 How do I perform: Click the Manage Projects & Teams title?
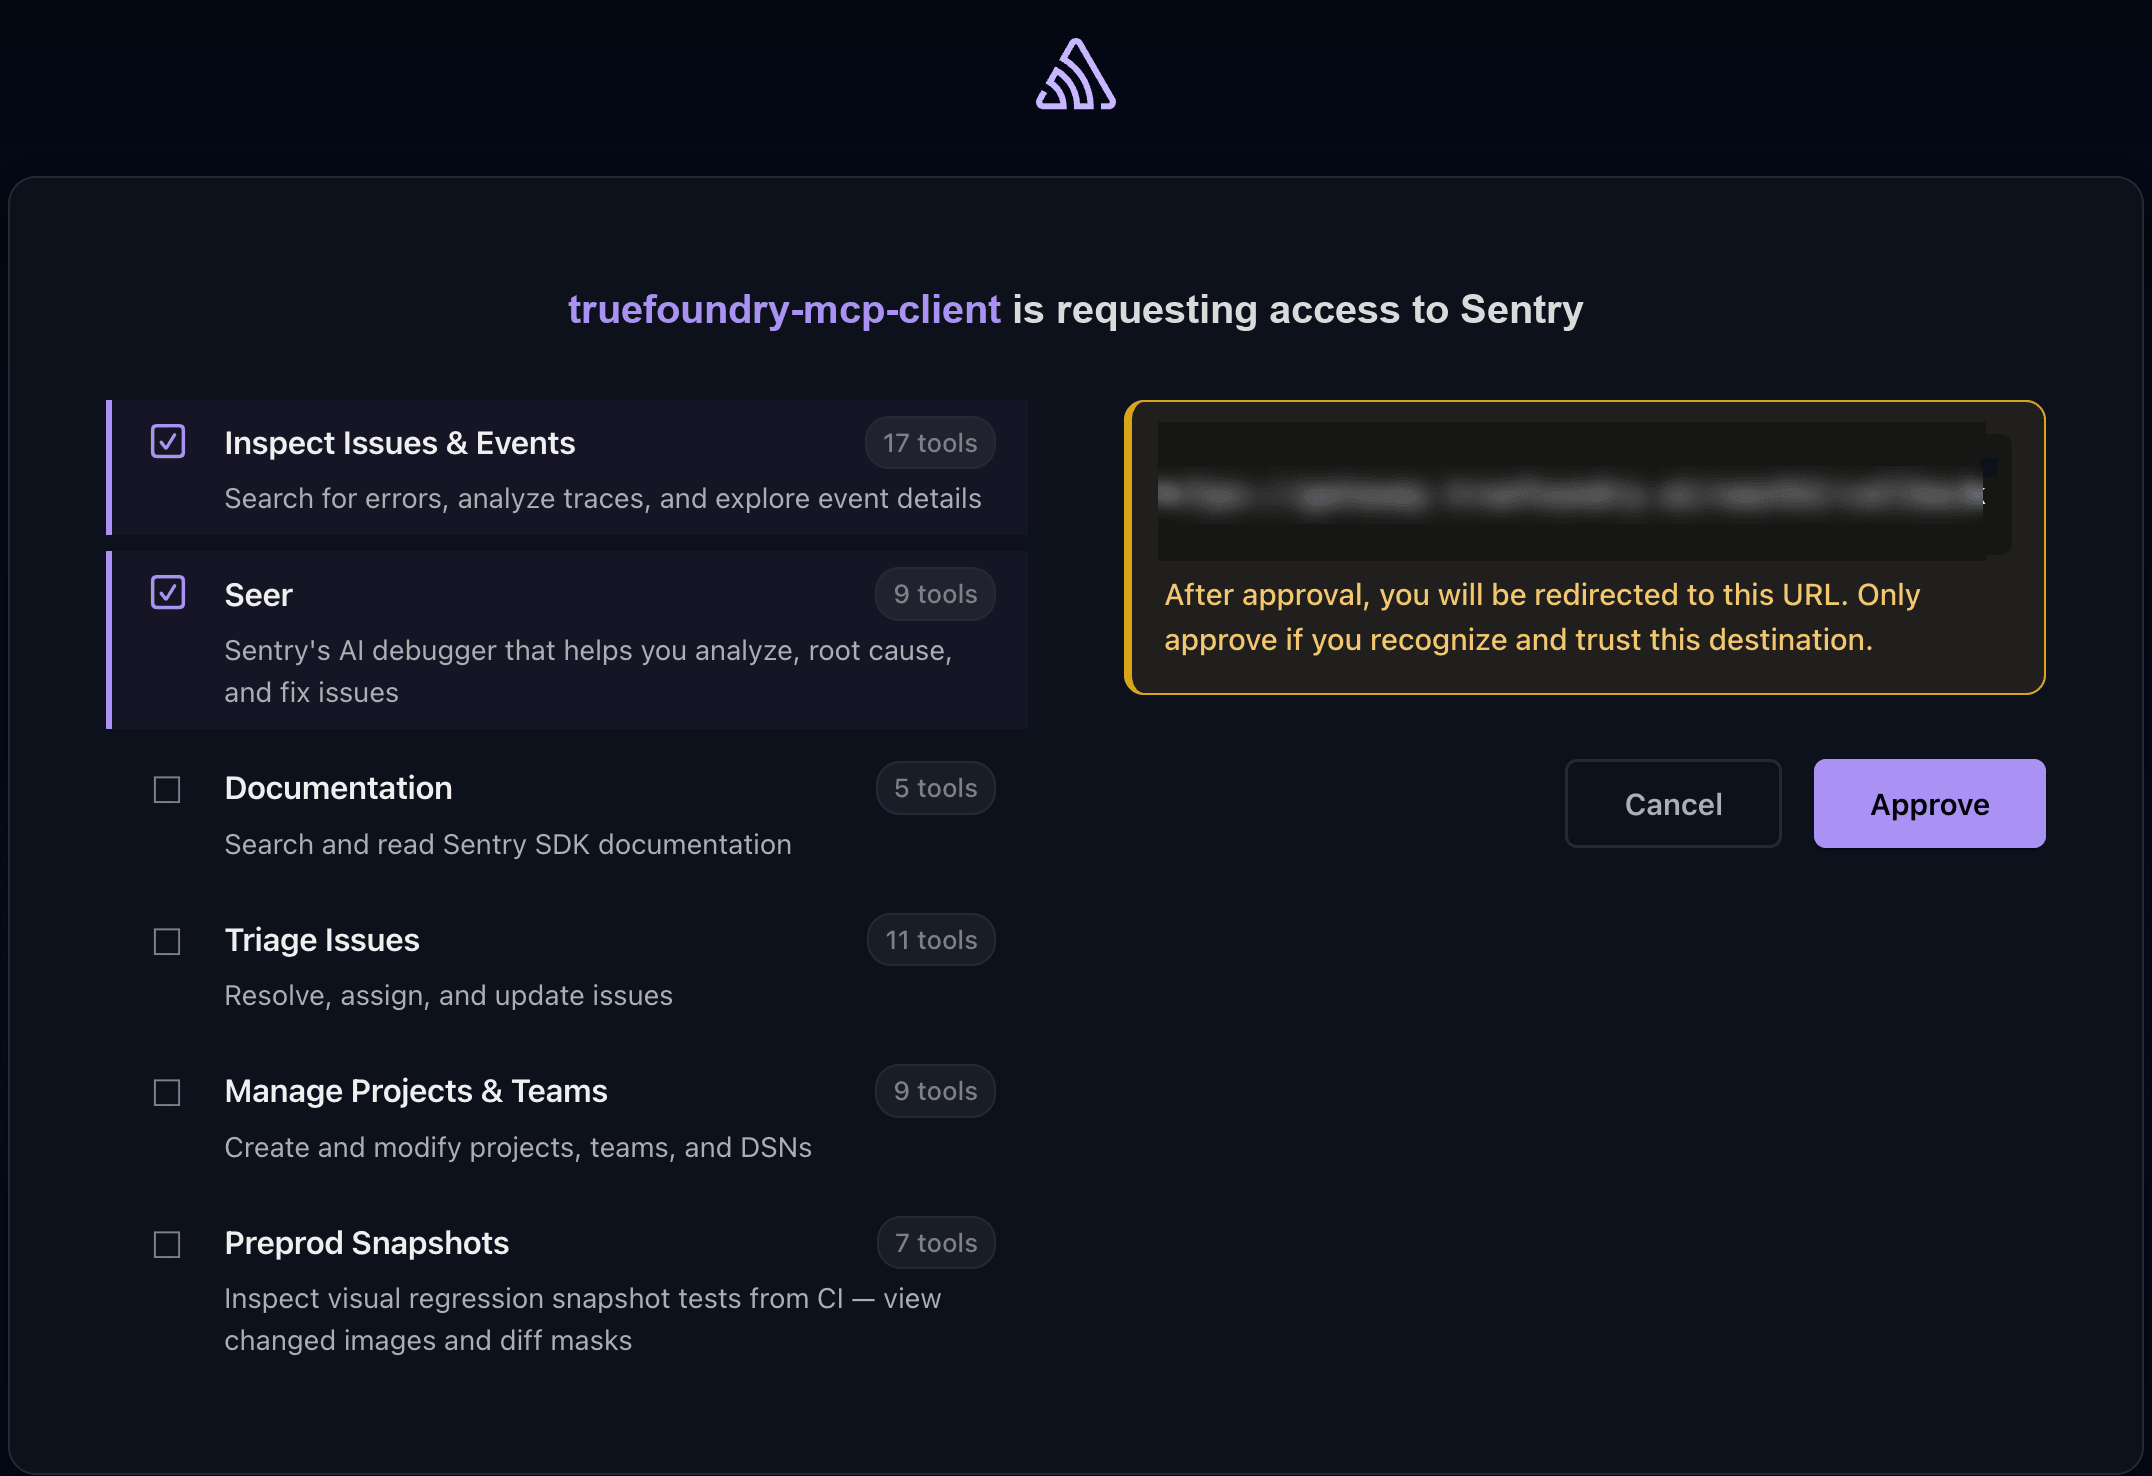[x=416, y=1091]
